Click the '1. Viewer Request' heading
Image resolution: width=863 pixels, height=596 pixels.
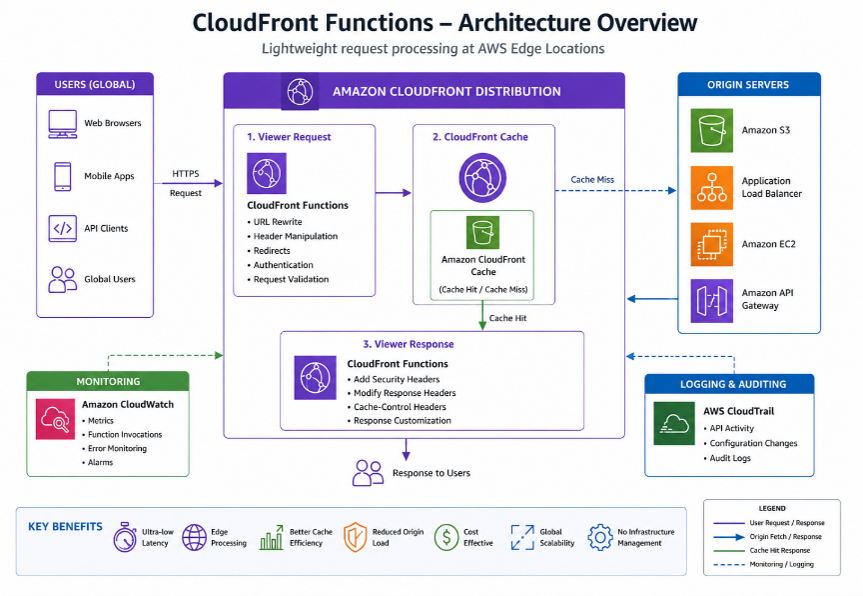289,137
